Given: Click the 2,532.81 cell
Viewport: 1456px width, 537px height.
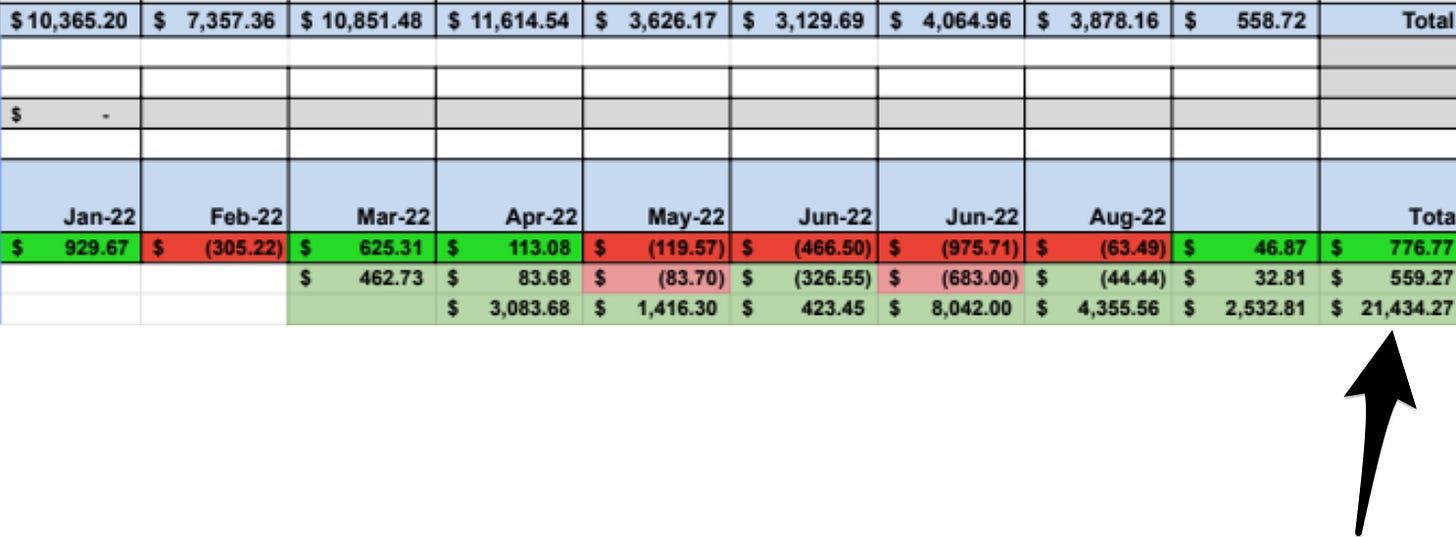Looking at the screenshot, I should click(x=1247, y=309).
